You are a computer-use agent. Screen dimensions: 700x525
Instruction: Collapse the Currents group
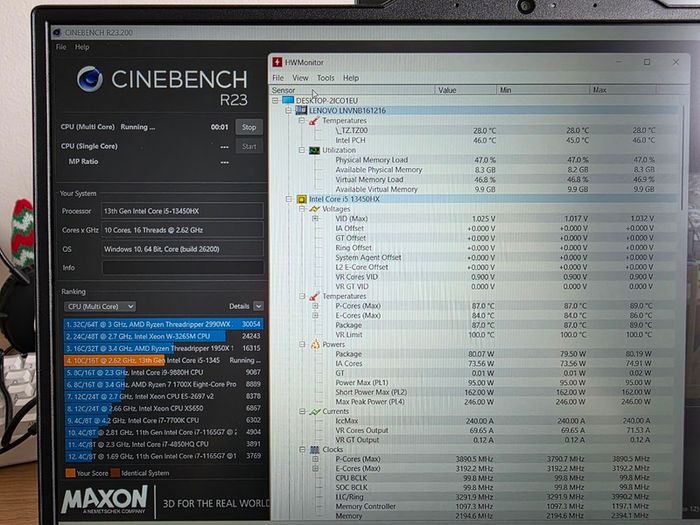[x=302, y=411]
